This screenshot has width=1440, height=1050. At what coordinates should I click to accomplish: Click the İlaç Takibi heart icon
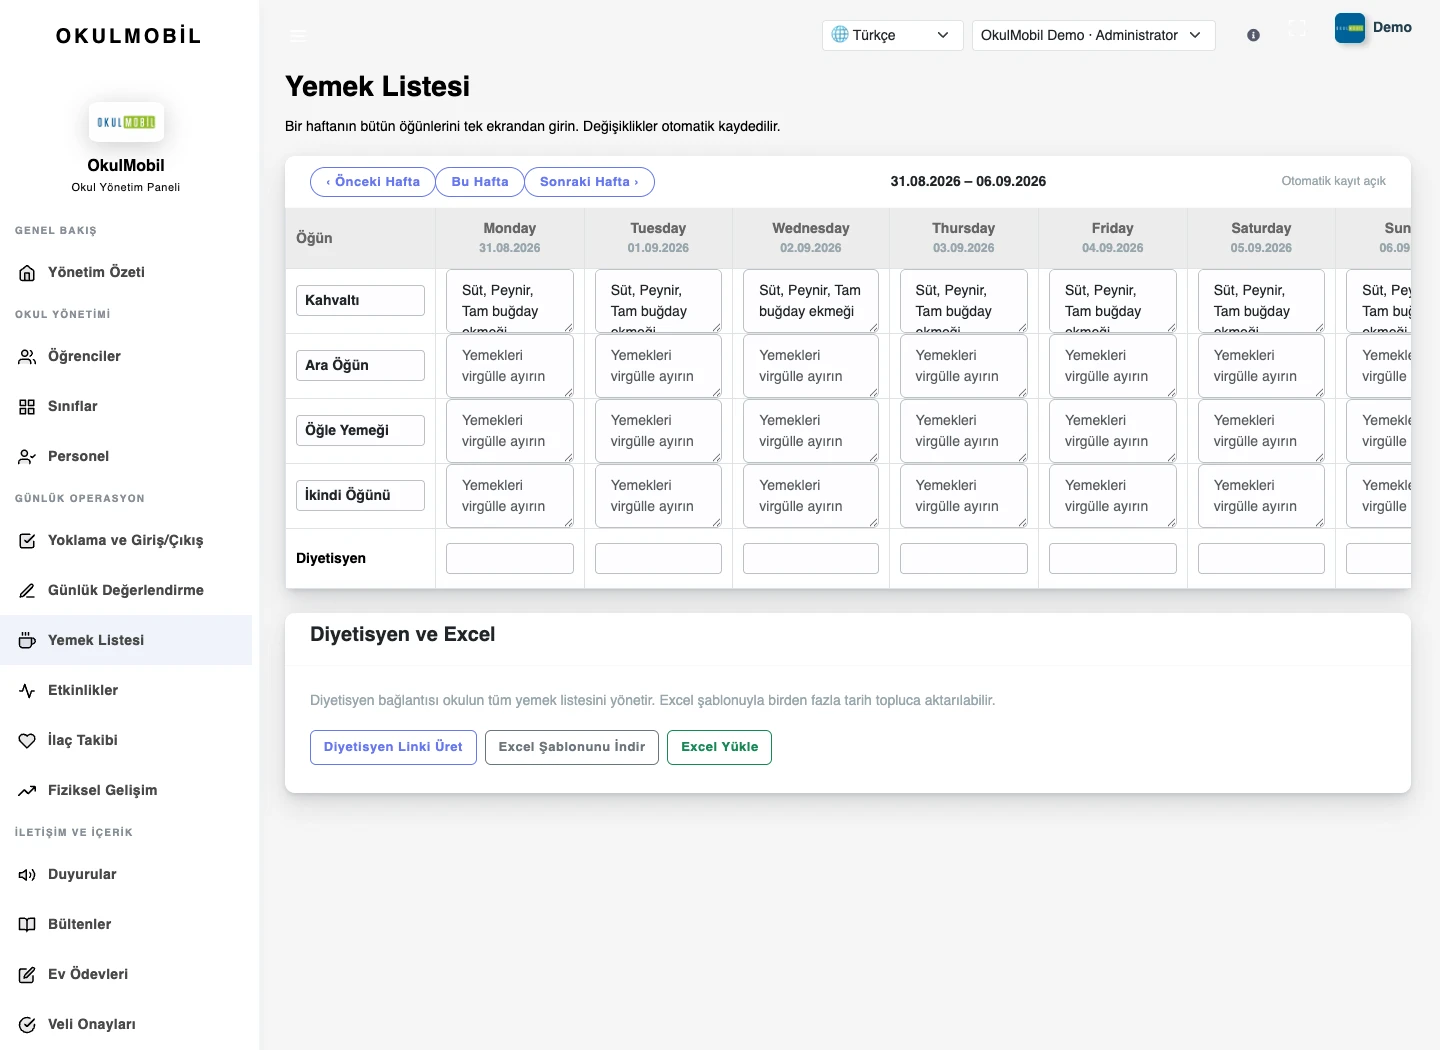27,740
